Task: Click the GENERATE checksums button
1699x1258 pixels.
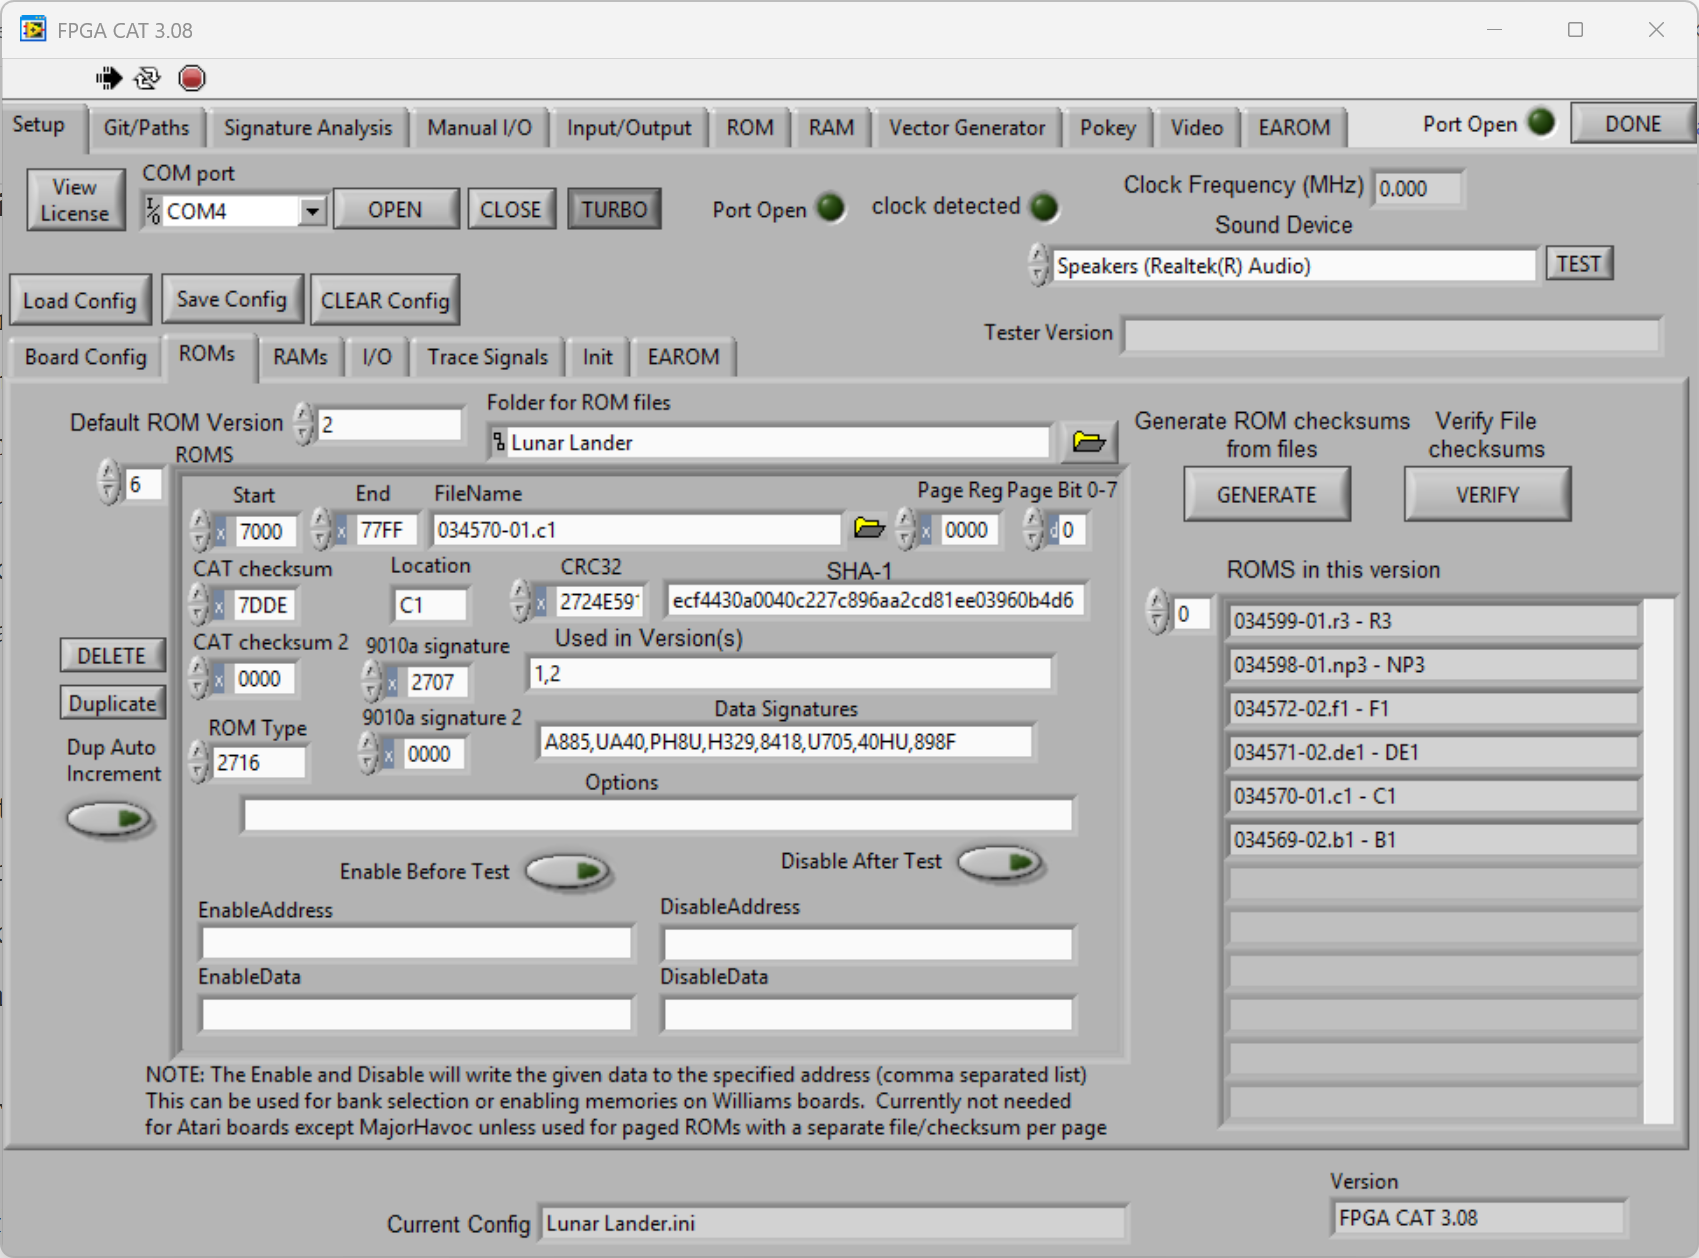Action: pyautogui.click(x=1266, y=494)
